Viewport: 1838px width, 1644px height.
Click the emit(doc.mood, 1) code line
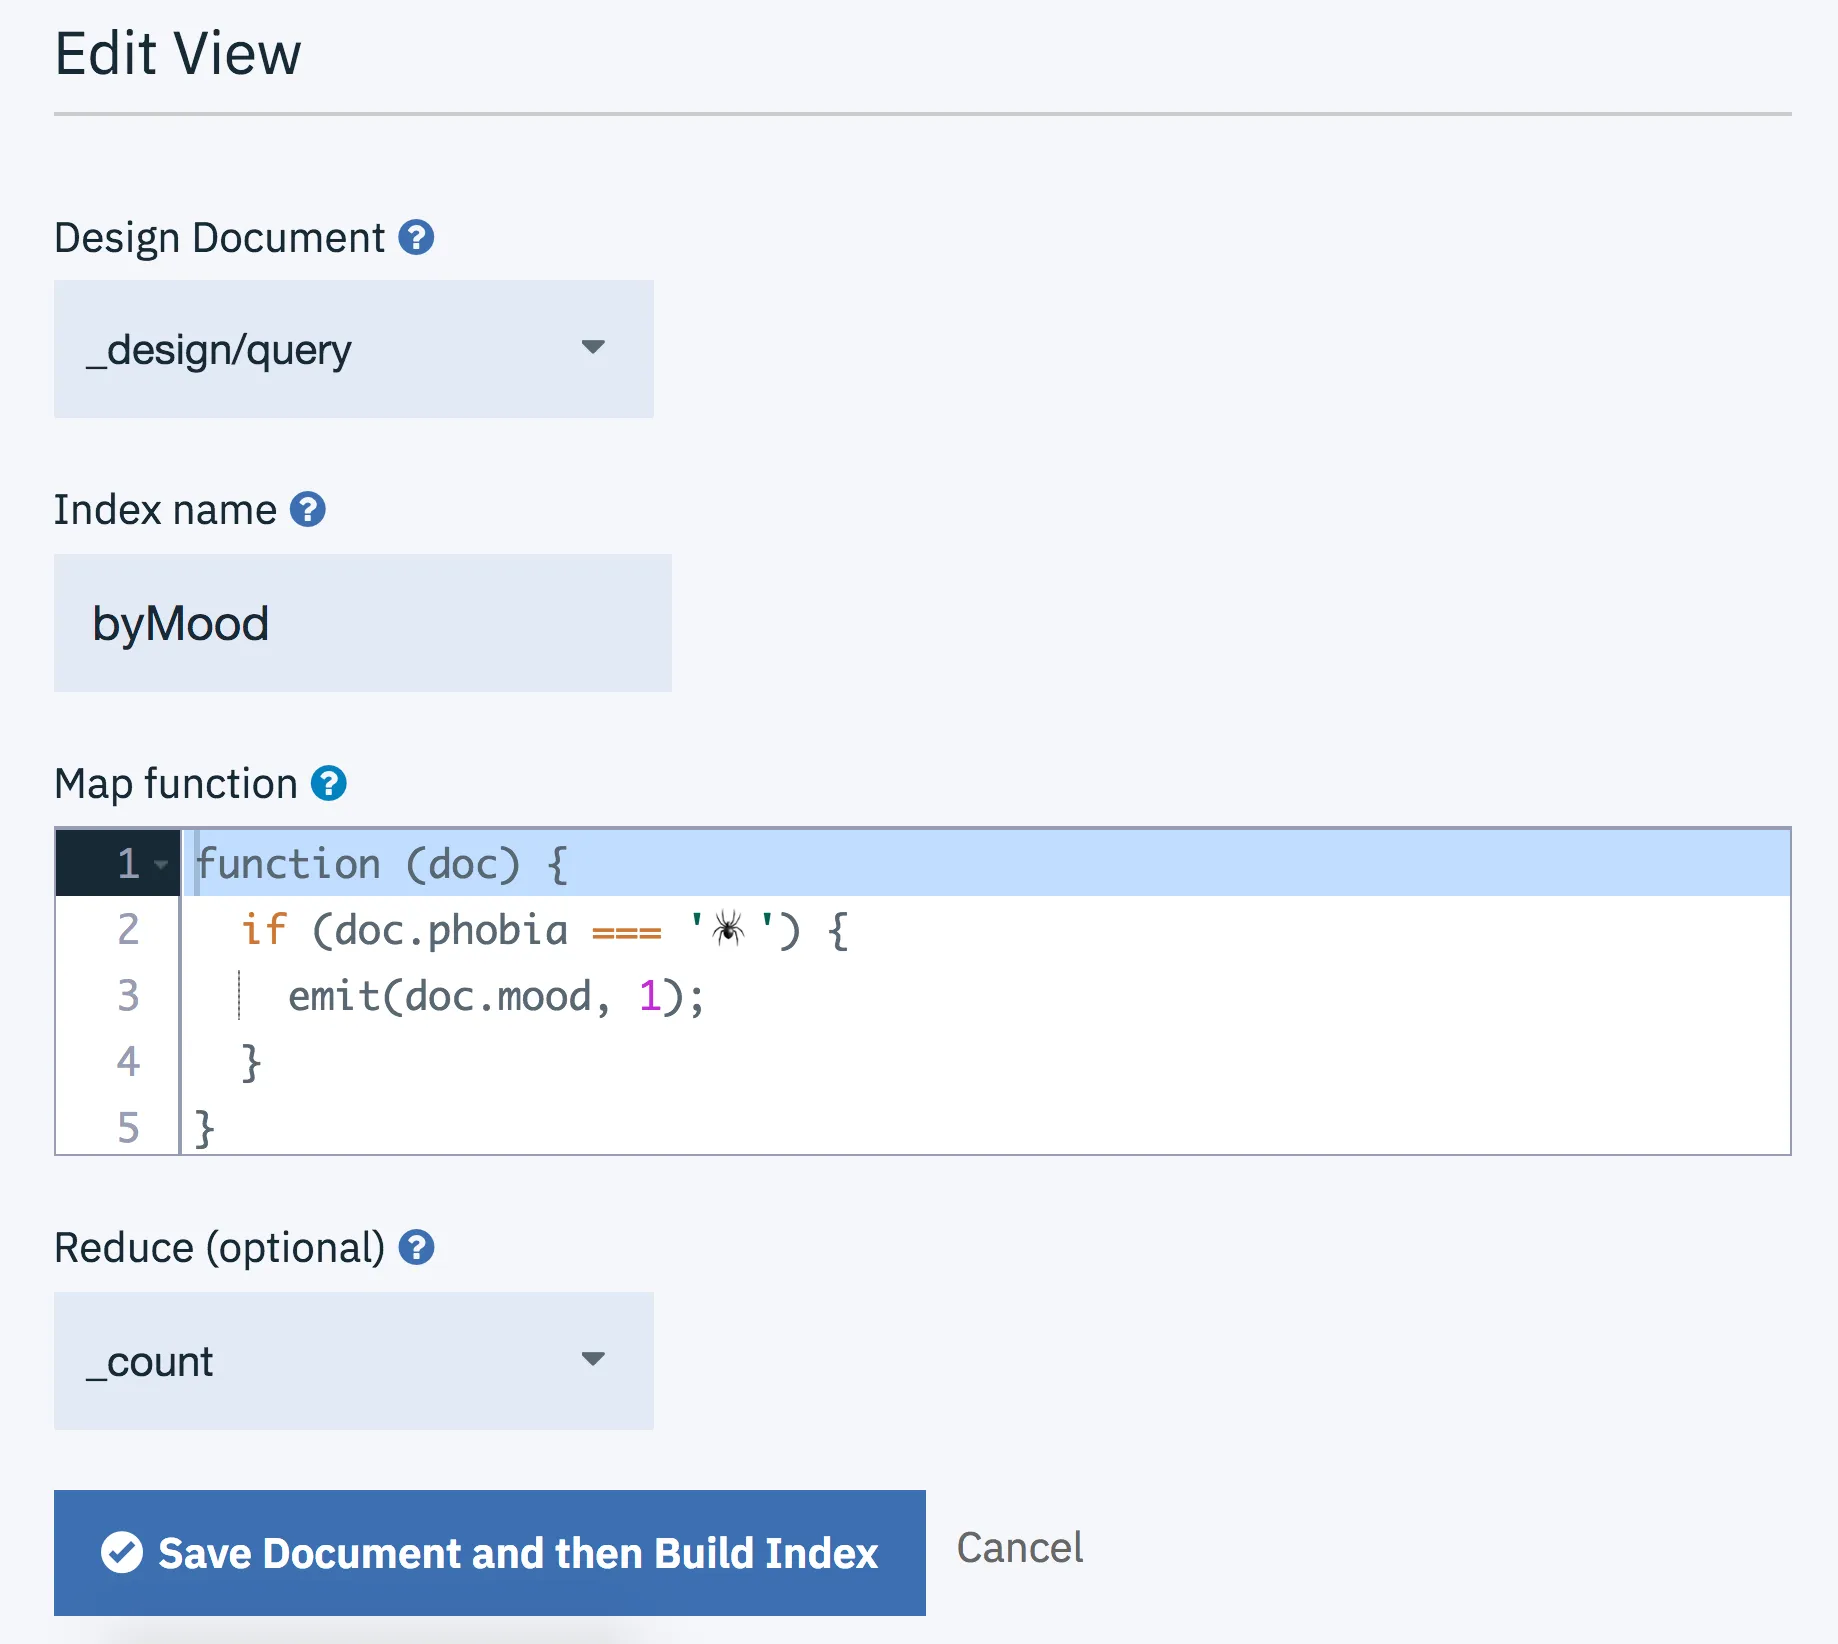pos(496,997)
